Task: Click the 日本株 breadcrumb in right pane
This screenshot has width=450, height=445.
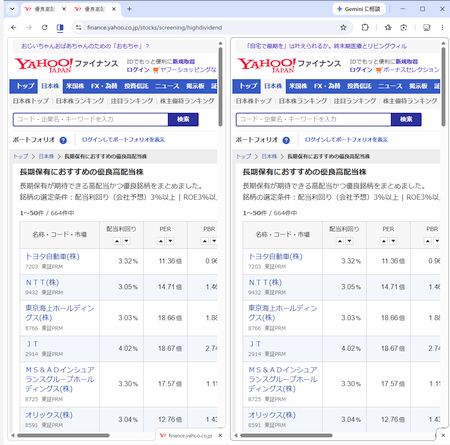Action: (x=269, y=156)
